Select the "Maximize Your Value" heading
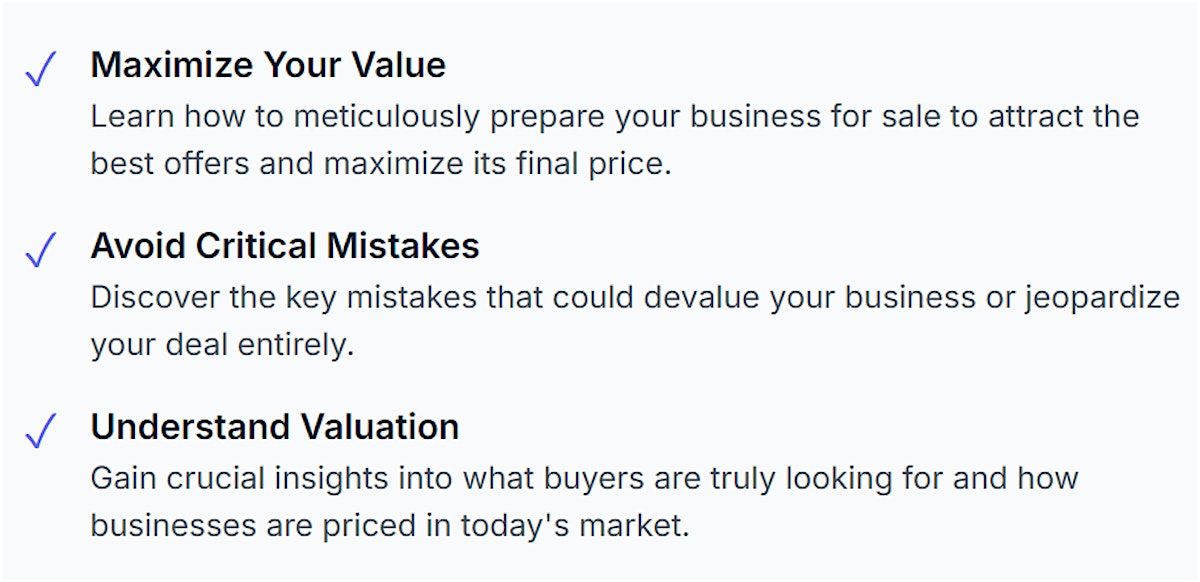The width and height of the screenshot is (1200, 582). coord(268,65)
